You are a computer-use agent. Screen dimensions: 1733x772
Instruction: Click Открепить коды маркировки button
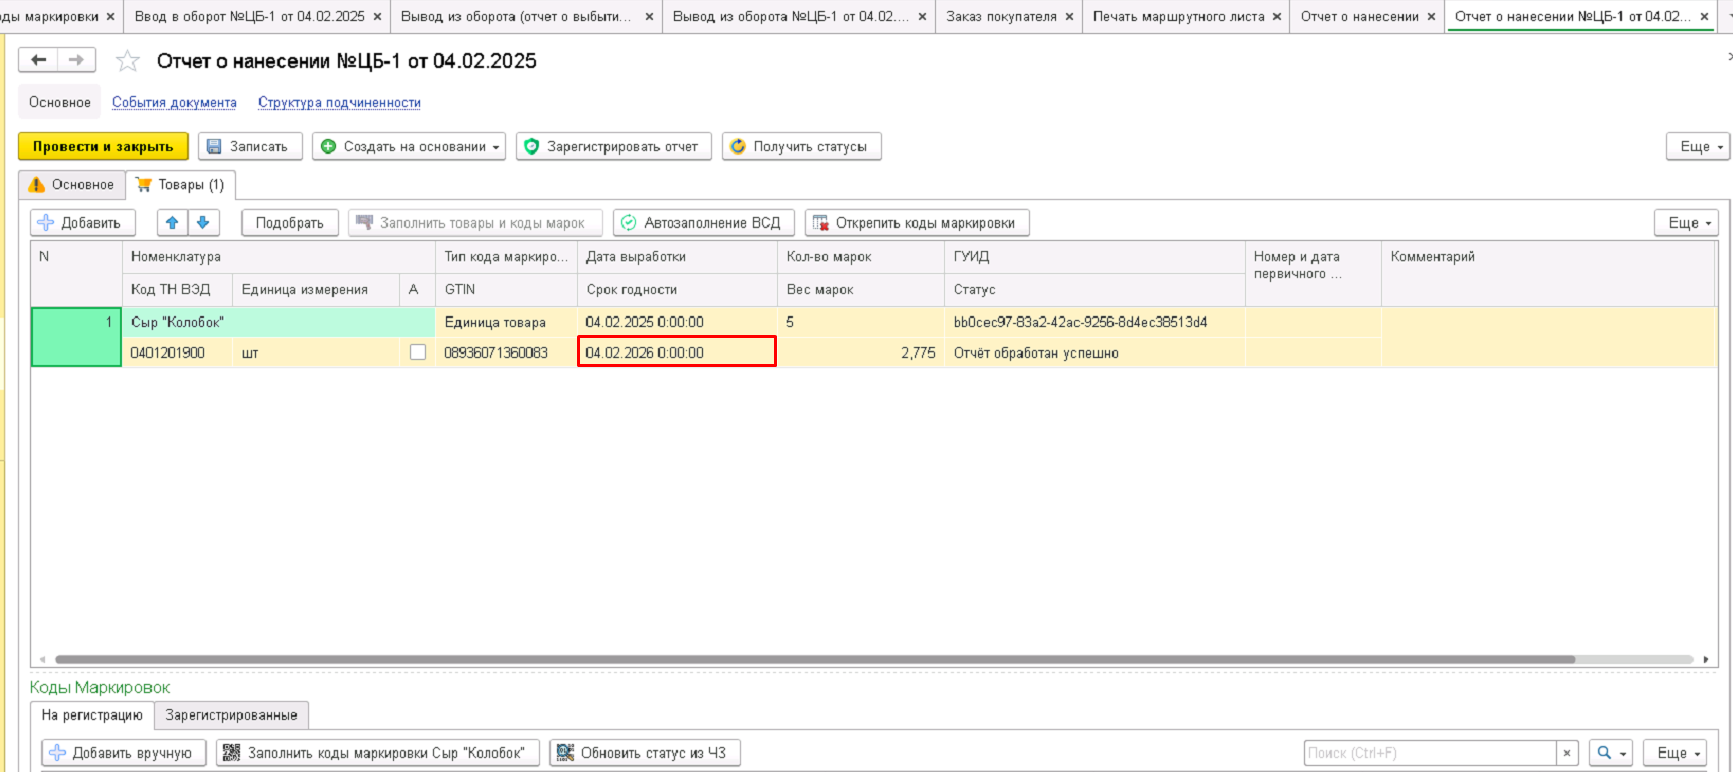click(917, 223)
